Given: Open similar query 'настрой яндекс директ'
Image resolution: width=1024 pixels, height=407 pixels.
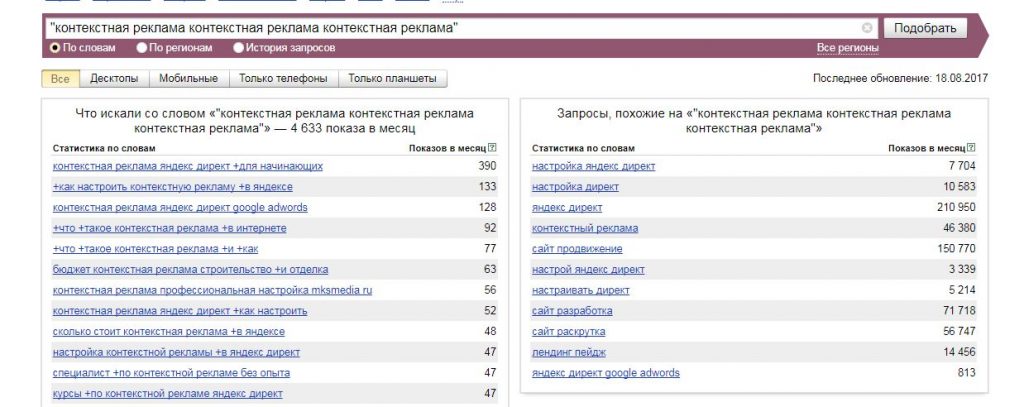Looking at the screenshot, I should (588, 270).
